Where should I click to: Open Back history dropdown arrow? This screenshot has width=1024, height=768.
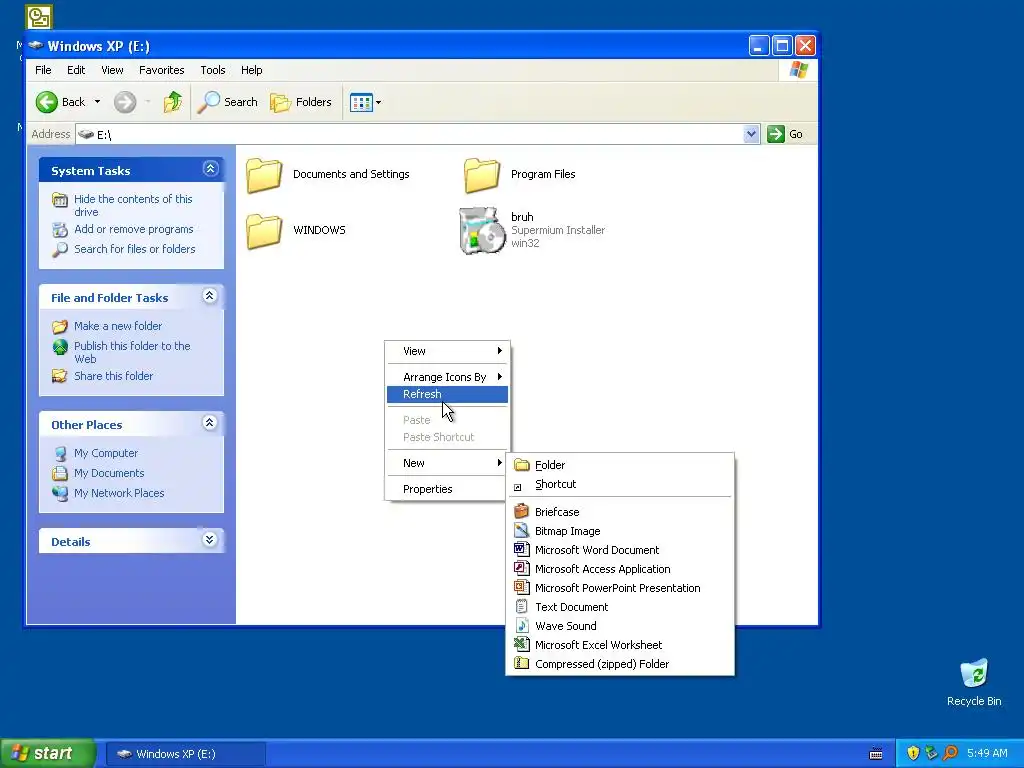coord(97,102)
